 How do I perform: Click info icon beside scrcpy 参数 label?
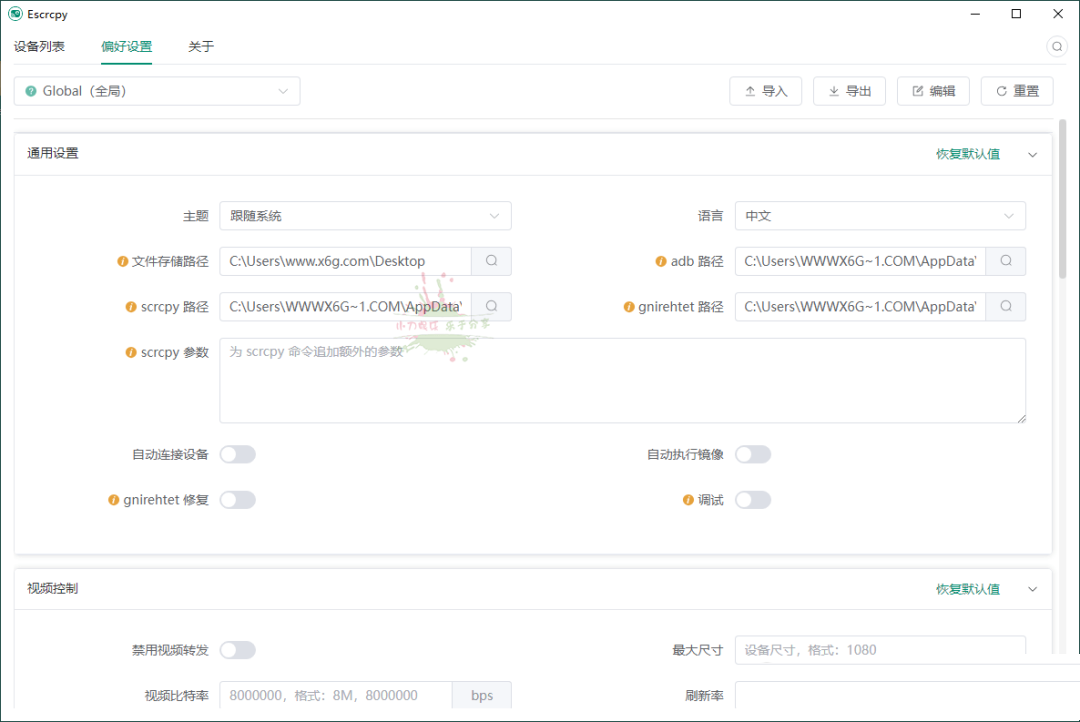(x=131, y=353)
